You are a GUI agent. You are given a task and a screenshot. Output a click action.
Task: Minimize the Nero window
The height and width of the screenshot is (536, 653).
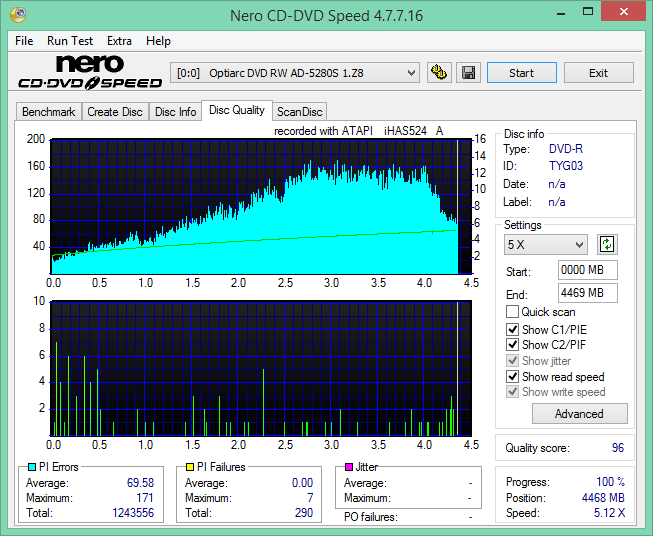561,12
